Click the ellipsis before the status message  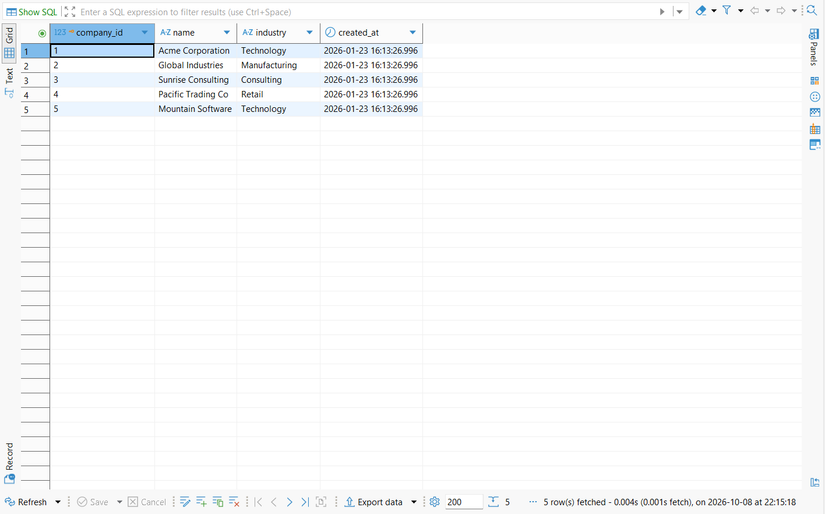click(x=533, y=502)
